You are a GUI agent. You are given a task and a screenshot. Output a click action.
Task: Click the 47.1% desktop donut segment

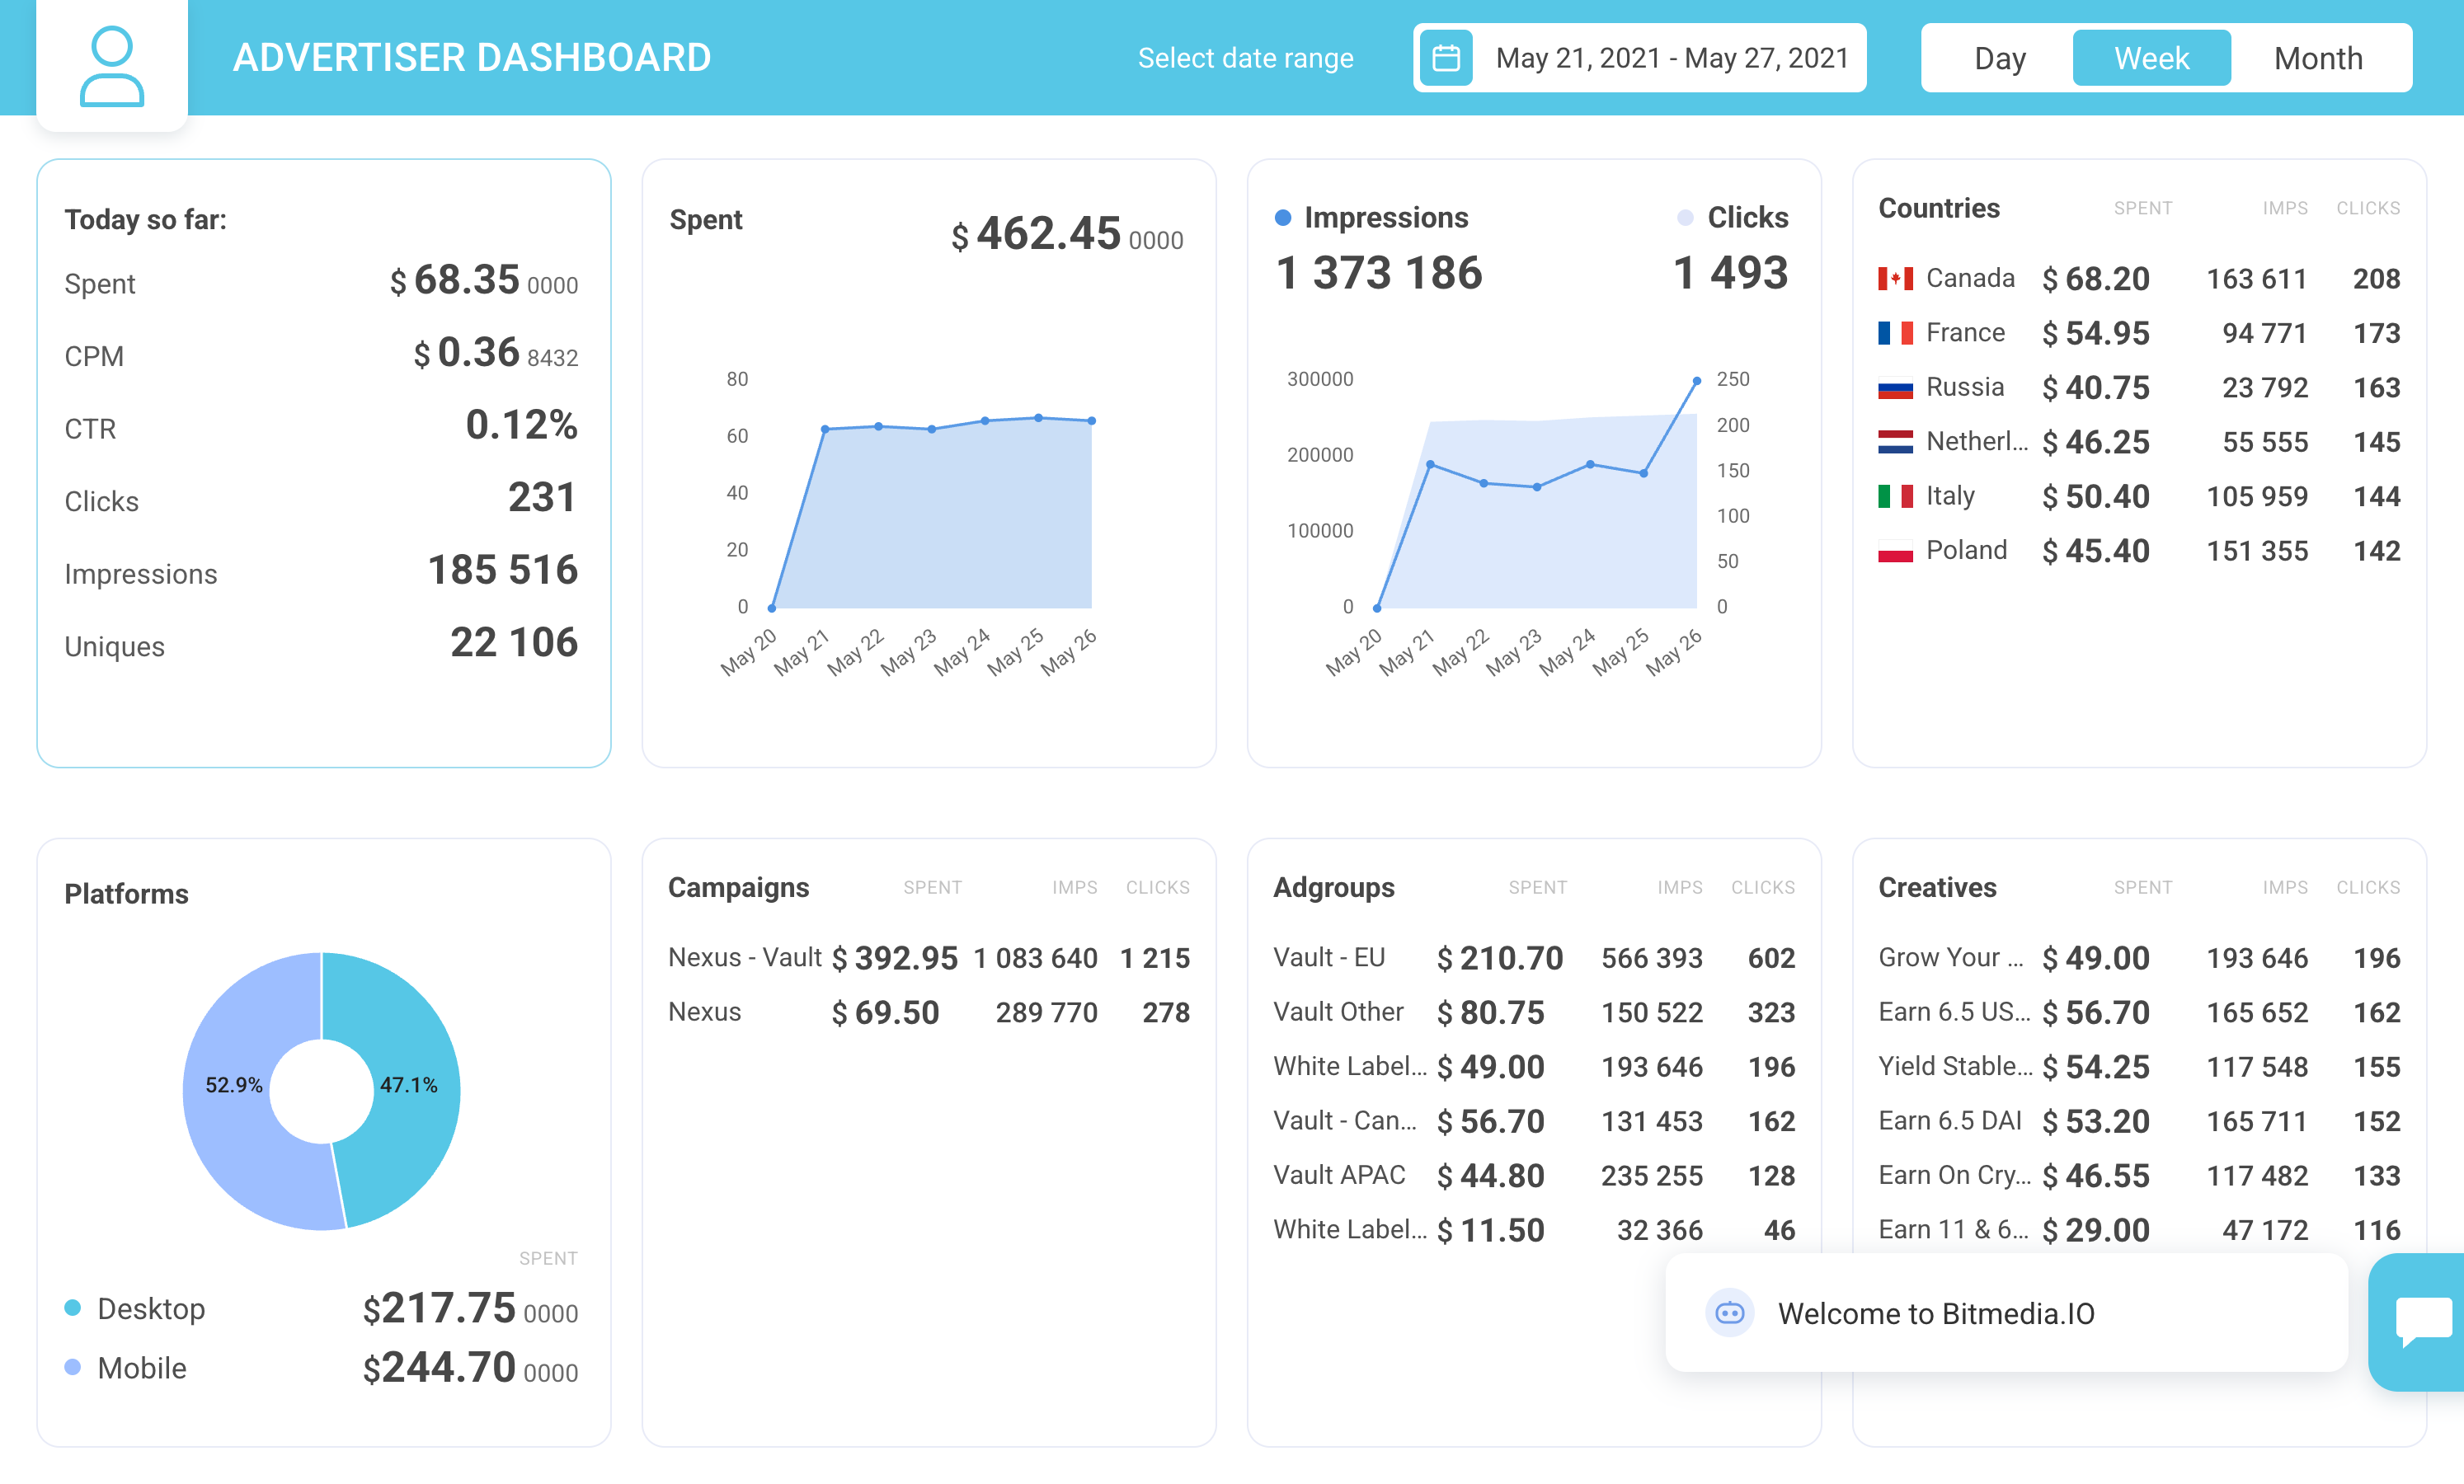click(408, 1085)
